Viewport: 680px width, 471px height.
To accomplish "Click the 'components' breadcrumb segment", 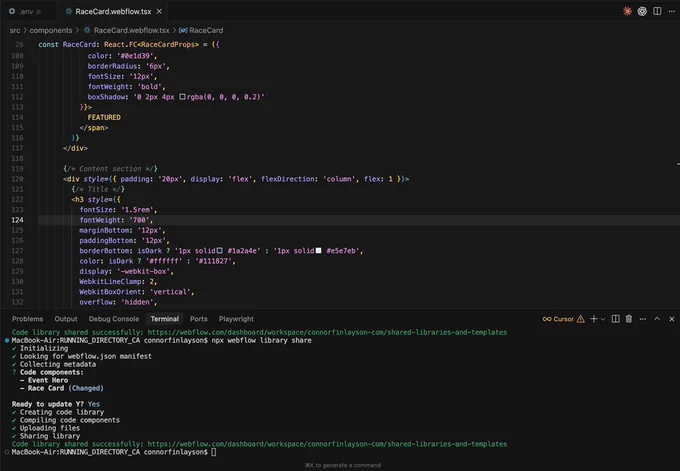I will (x=51, y=30).
